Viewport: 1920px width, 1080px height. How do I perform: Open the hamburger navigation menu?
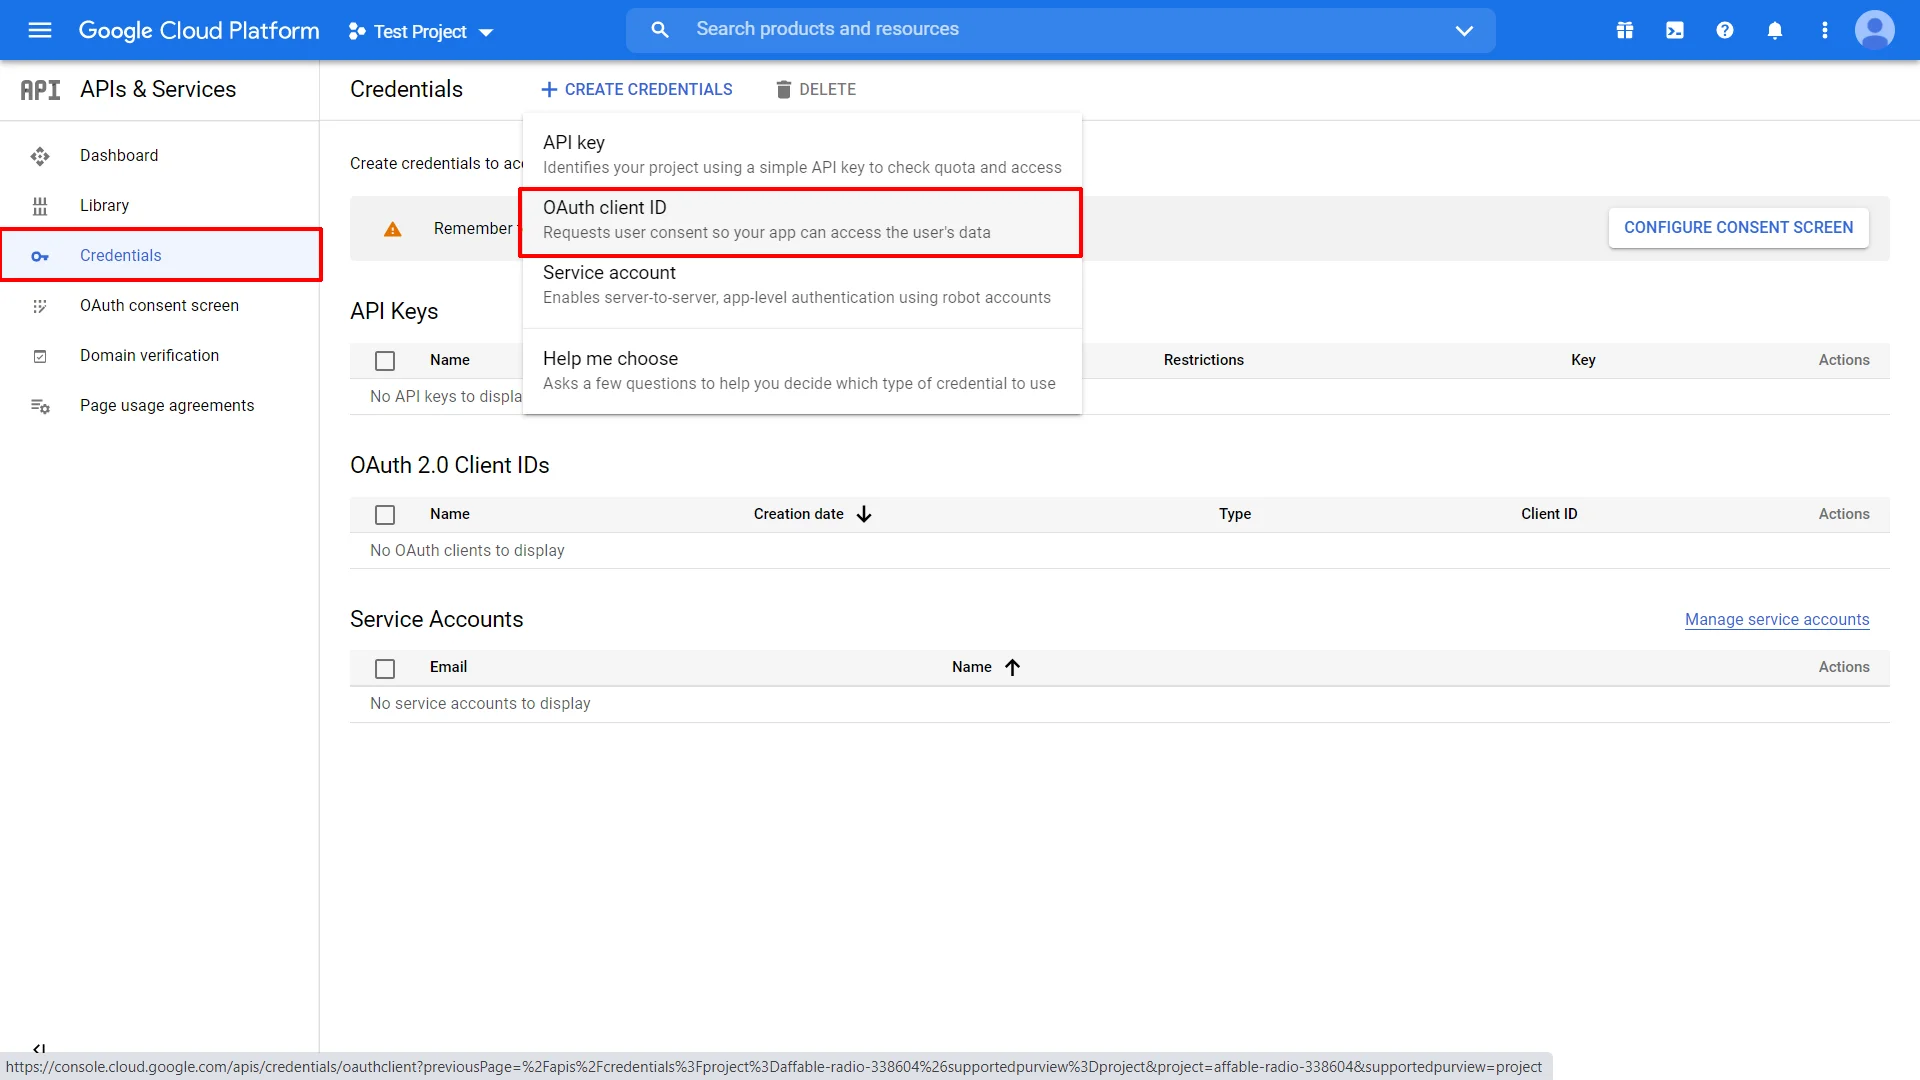click(40, 30)
